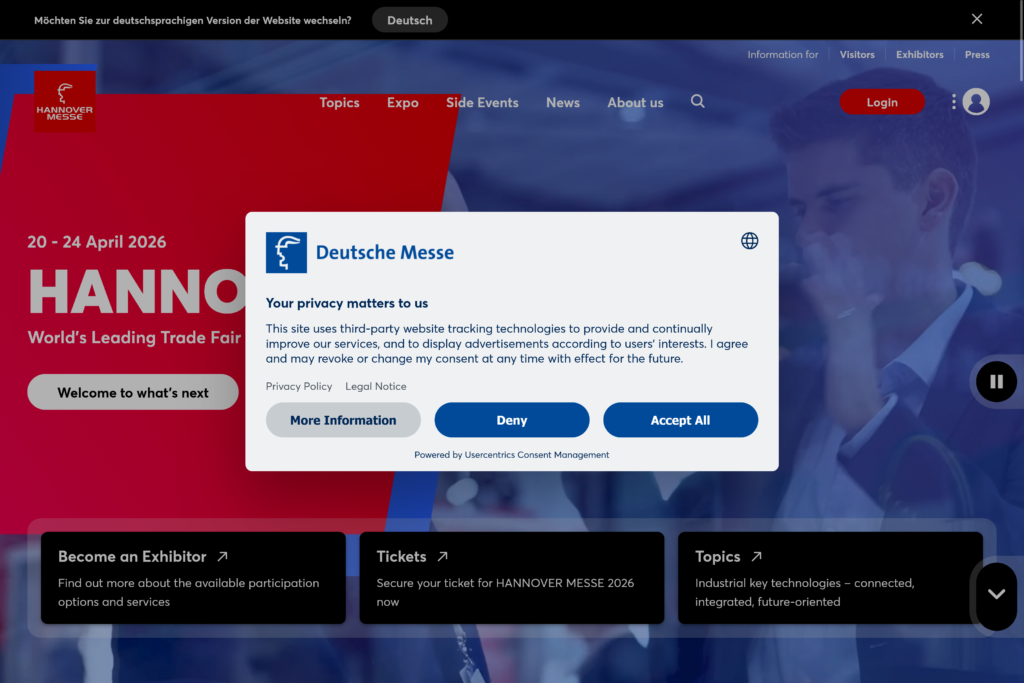Open the Side Events menu
This screenshot has width=1024, height=683.
tap(482, 103)
